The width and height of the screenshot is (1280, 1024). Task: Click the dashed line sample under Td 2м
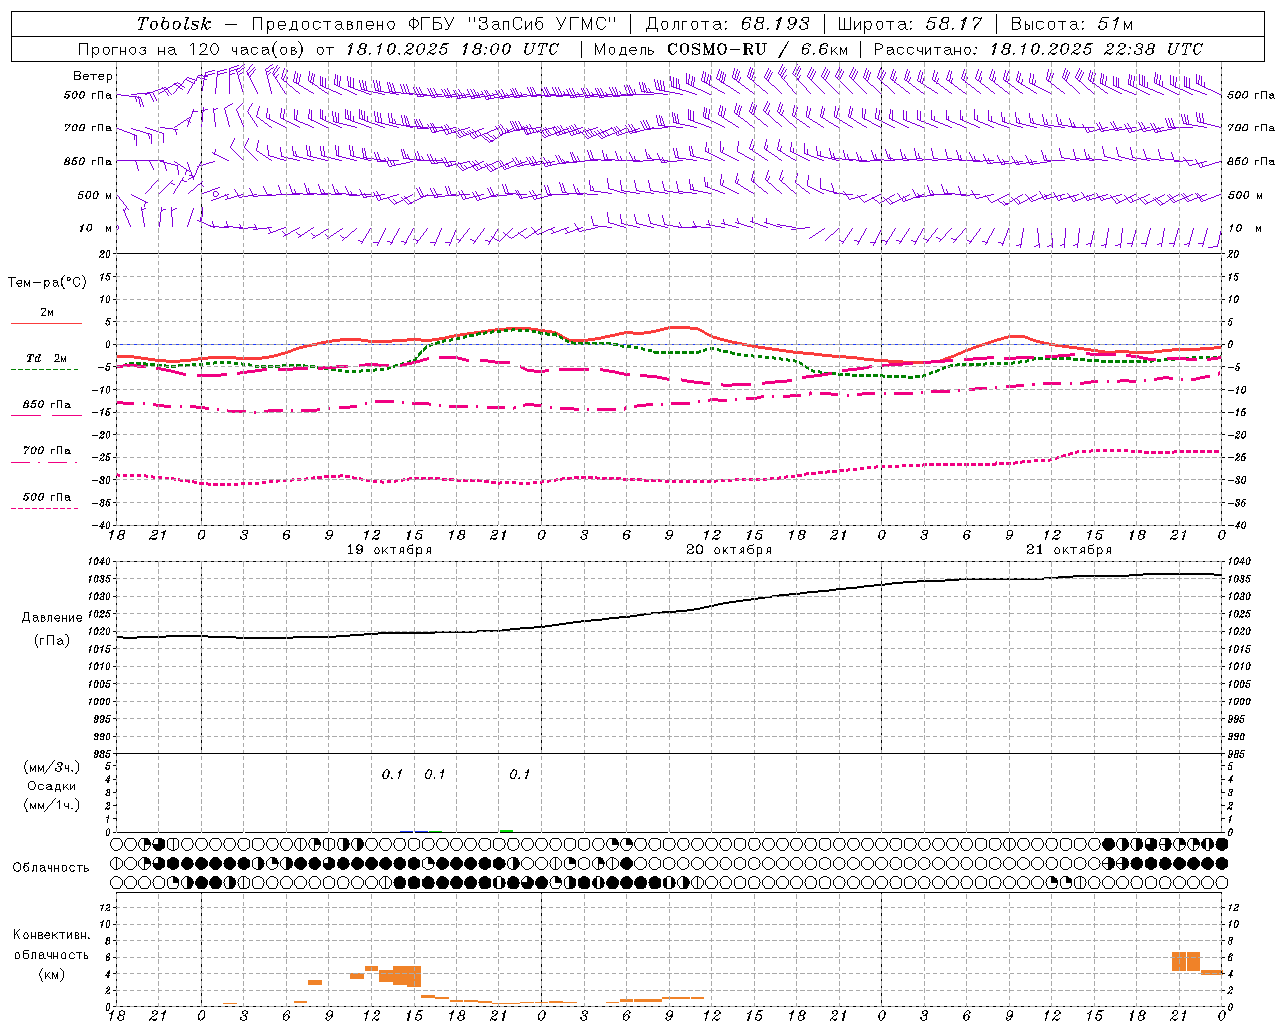[x=45, y=369]
